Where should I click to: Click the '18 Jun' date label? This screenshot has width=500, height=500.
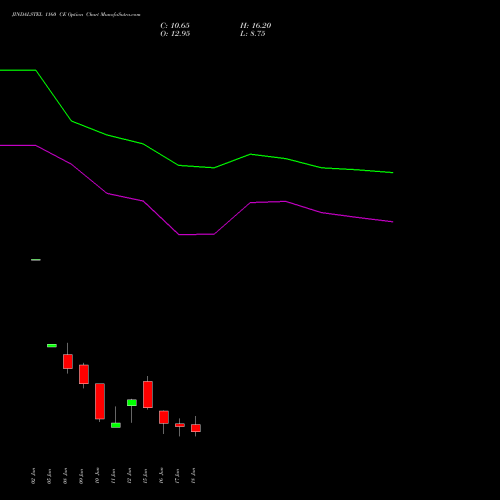pyautogui.click(x=193, y=476)
